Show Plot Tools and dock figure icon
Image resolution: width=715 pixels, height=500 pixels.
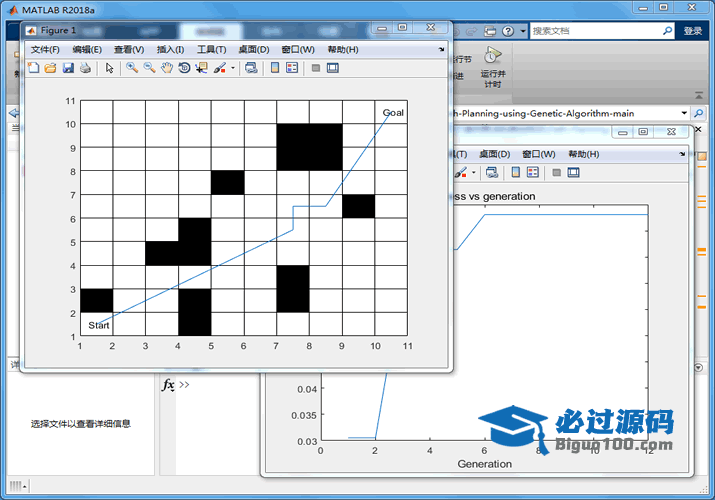[x=333, y=68]
